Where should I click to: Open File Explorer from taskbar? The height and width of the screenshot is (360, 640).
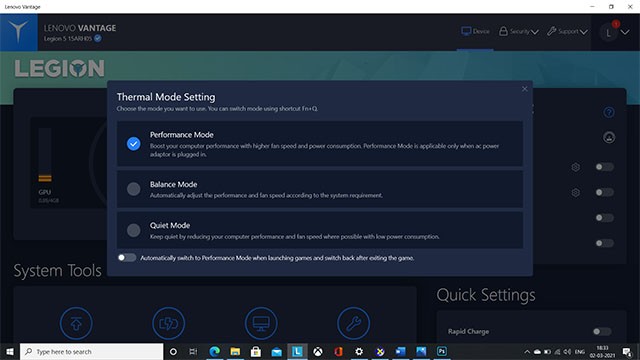point(235,351)
